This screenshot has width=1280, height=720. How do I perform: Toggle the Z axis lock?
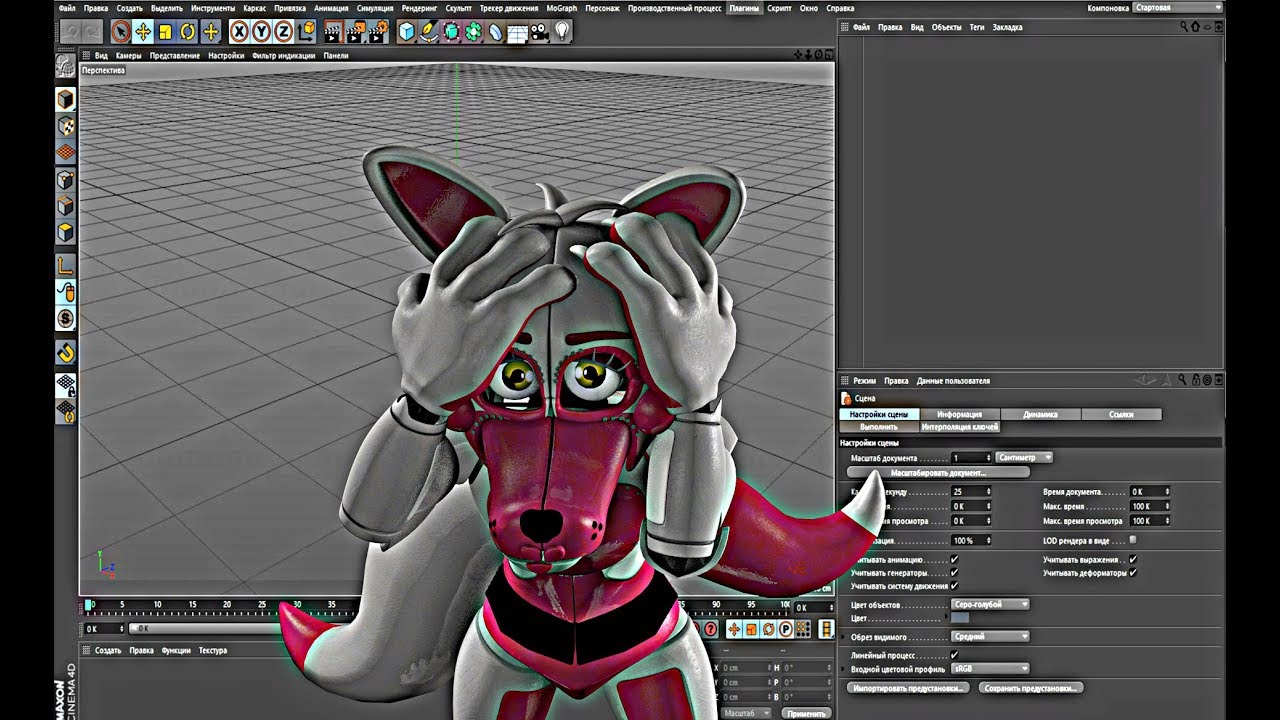click(x=284, y=32)
